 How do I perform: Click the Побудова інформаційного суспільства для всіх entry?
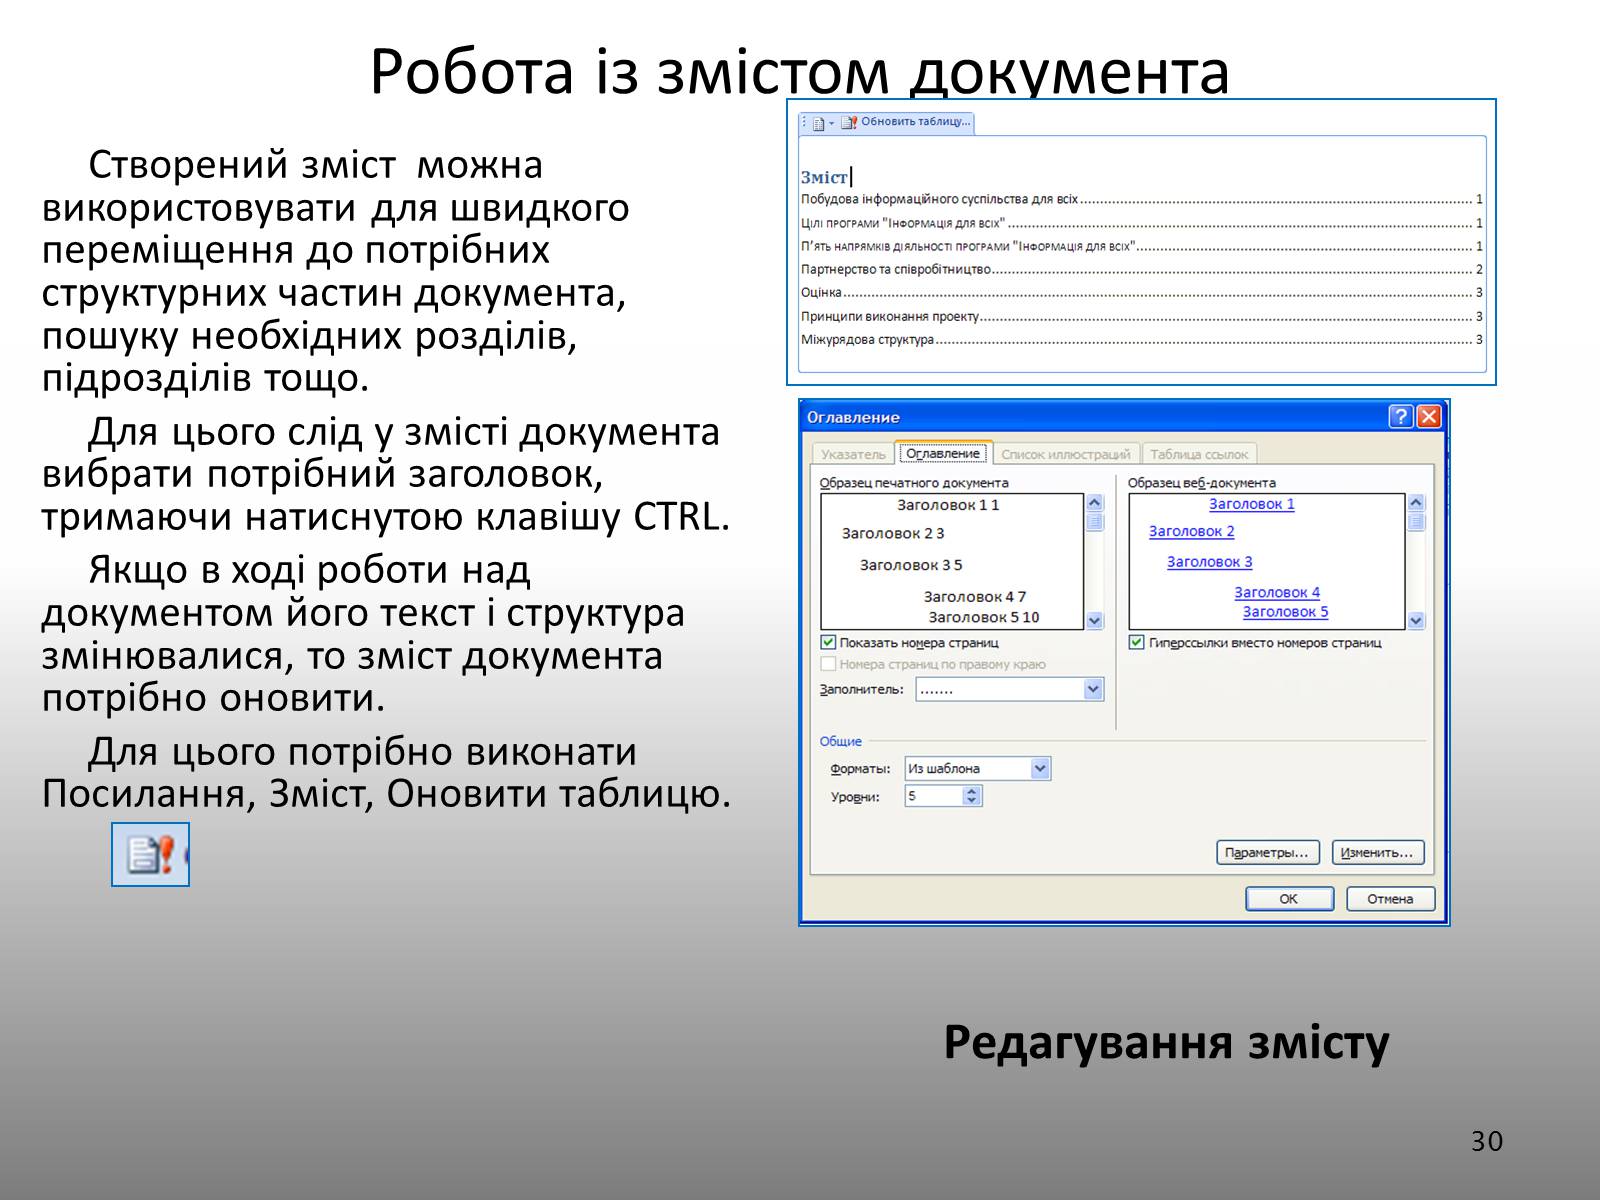click(1141, 199)
